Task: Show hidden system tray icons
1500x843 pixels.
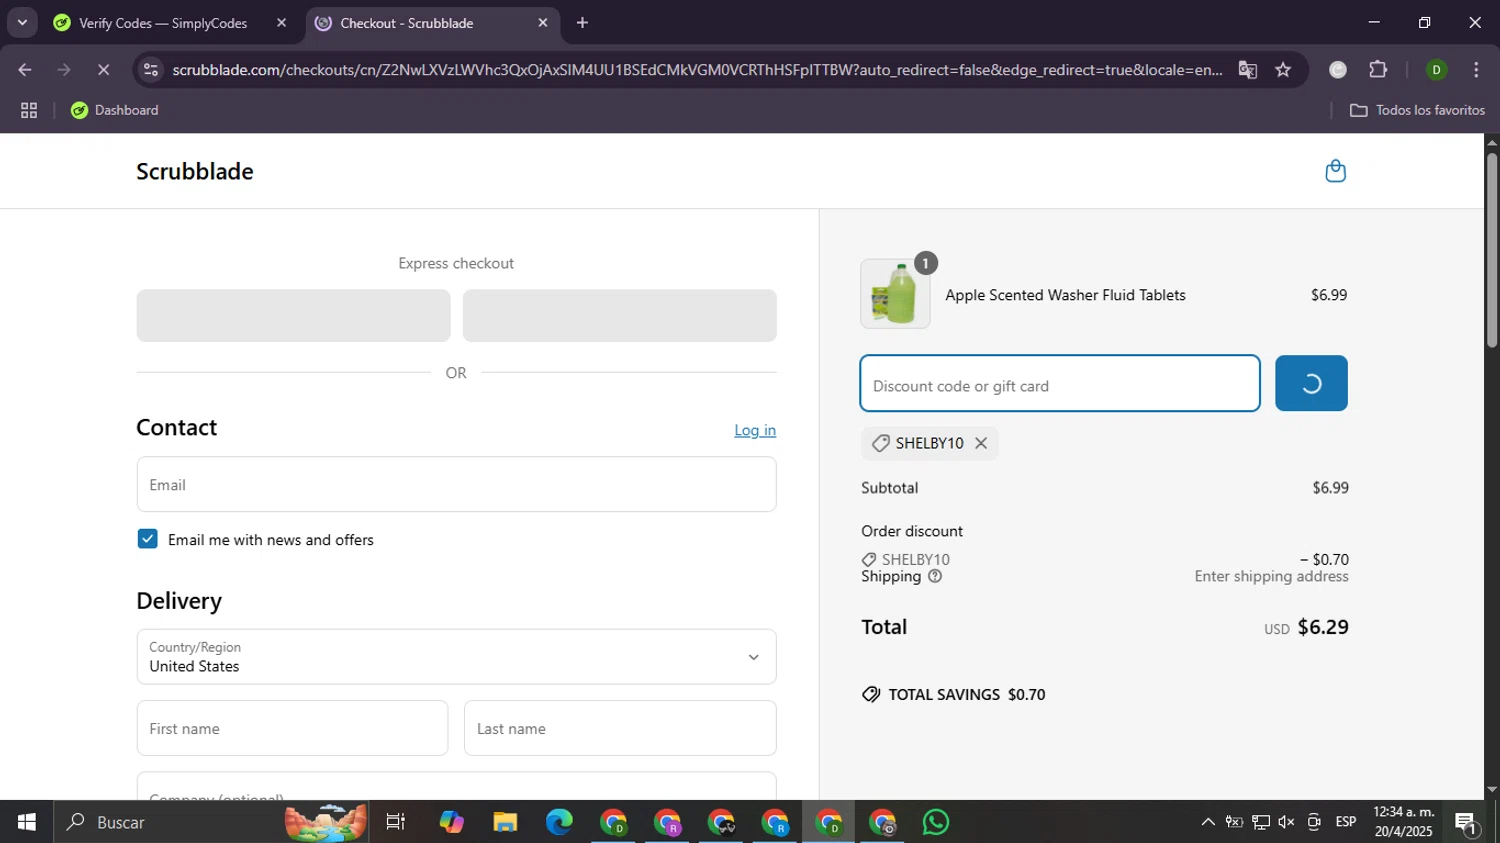Action: point(1208,822)
